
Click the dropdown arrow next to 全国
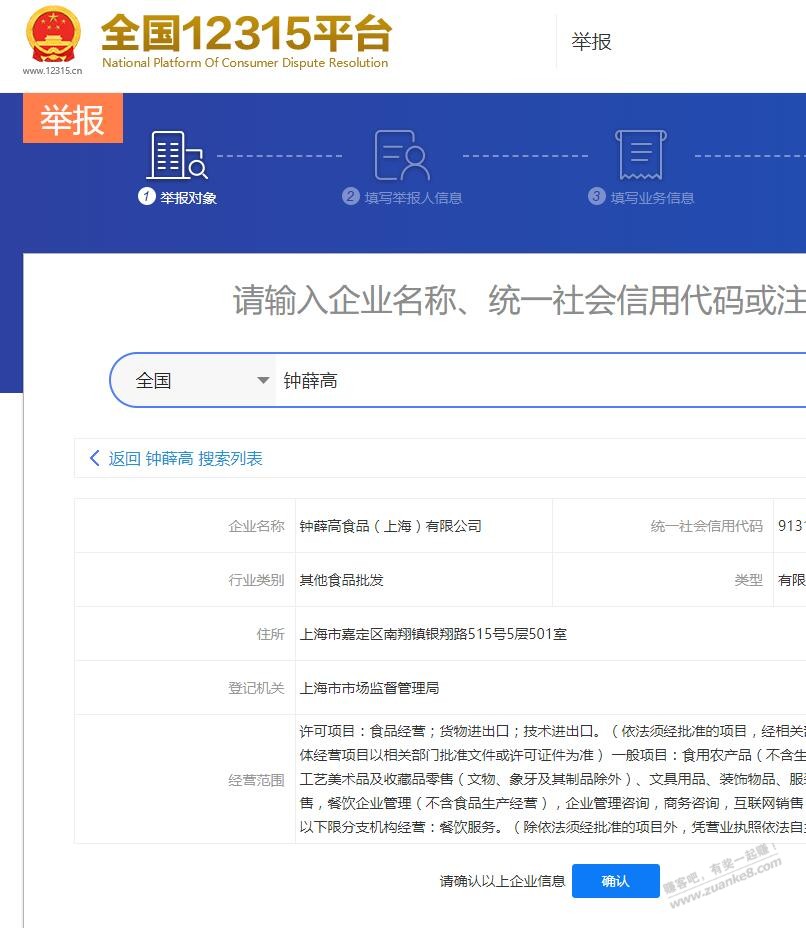click(x=263, y=381)
